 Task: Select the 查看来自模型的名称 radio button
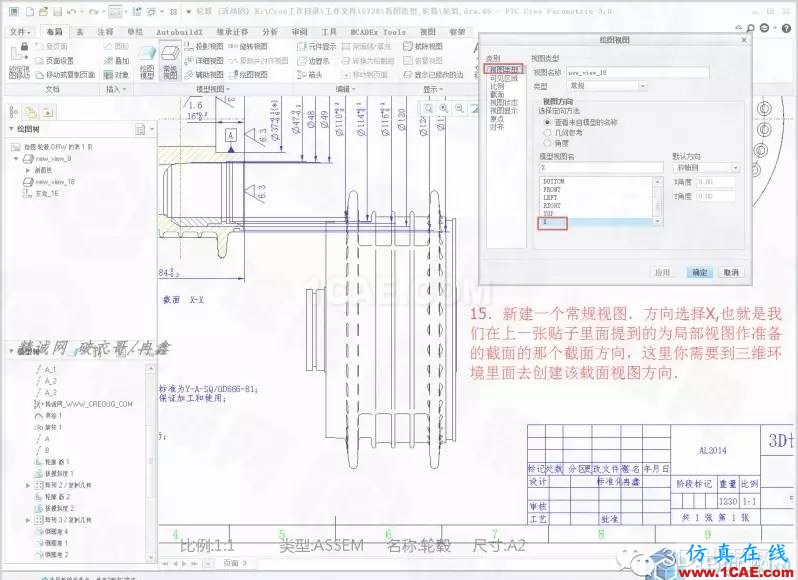point(548,122)
